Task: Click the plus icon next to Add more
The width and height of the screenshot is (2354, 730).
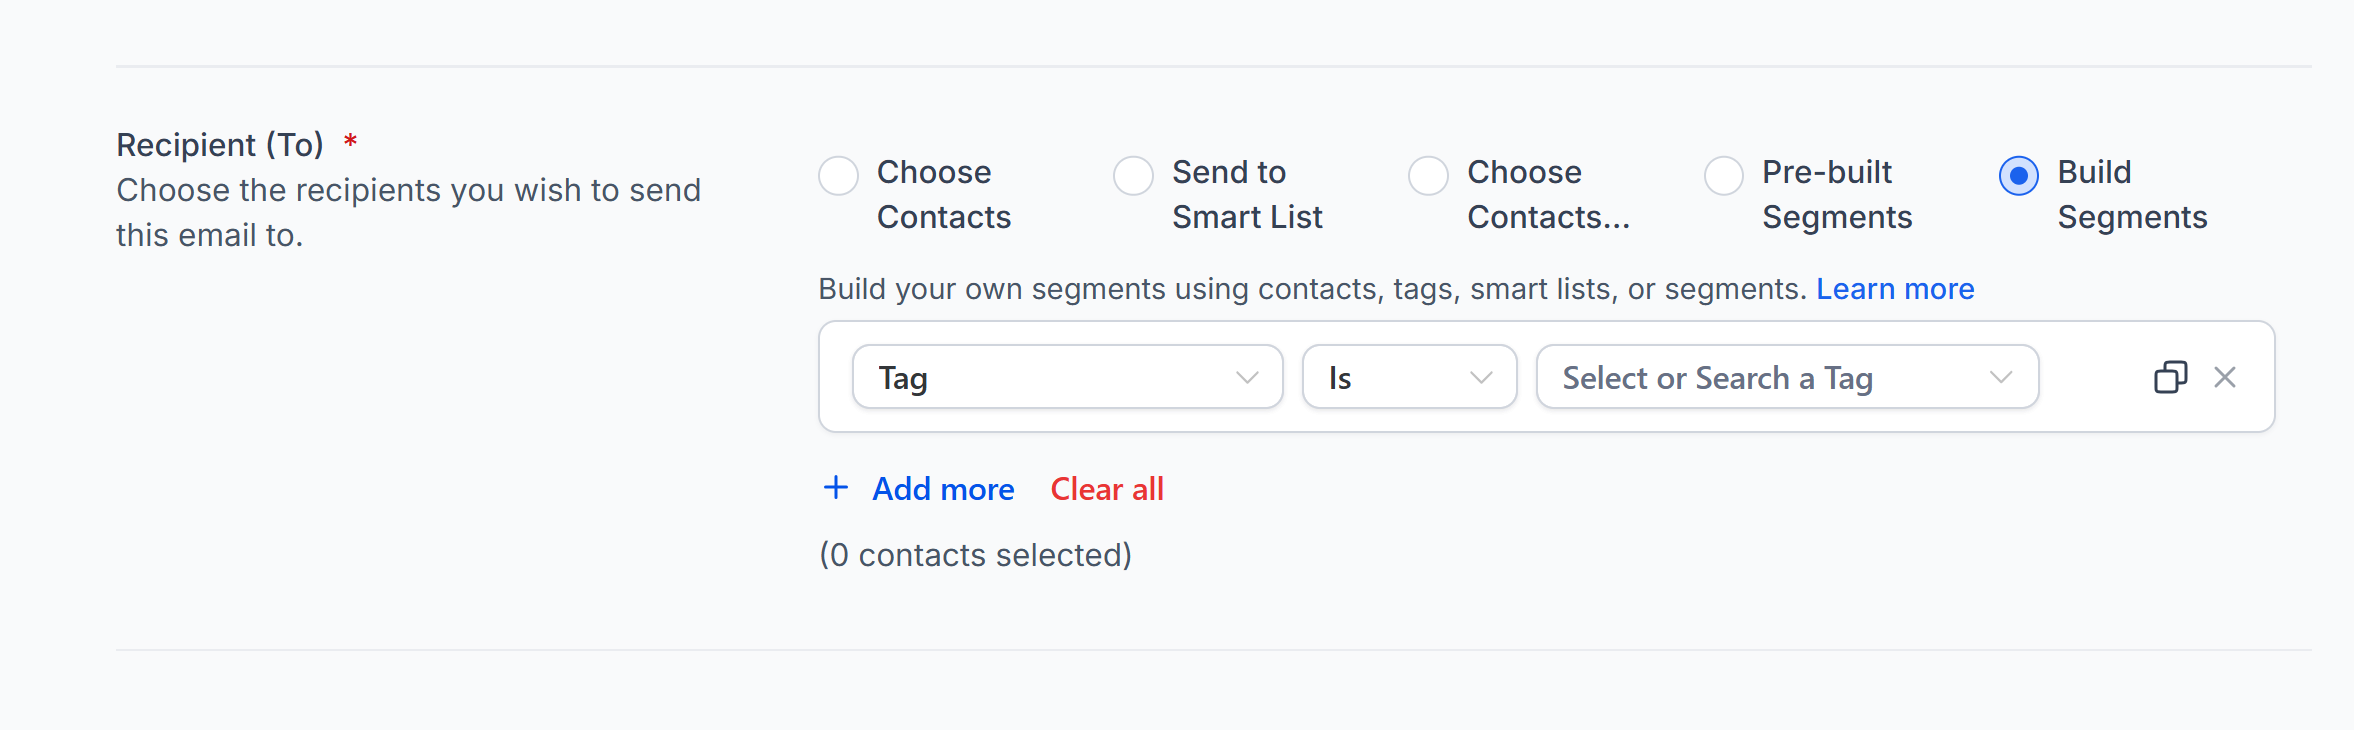Action: coord(836,488)
